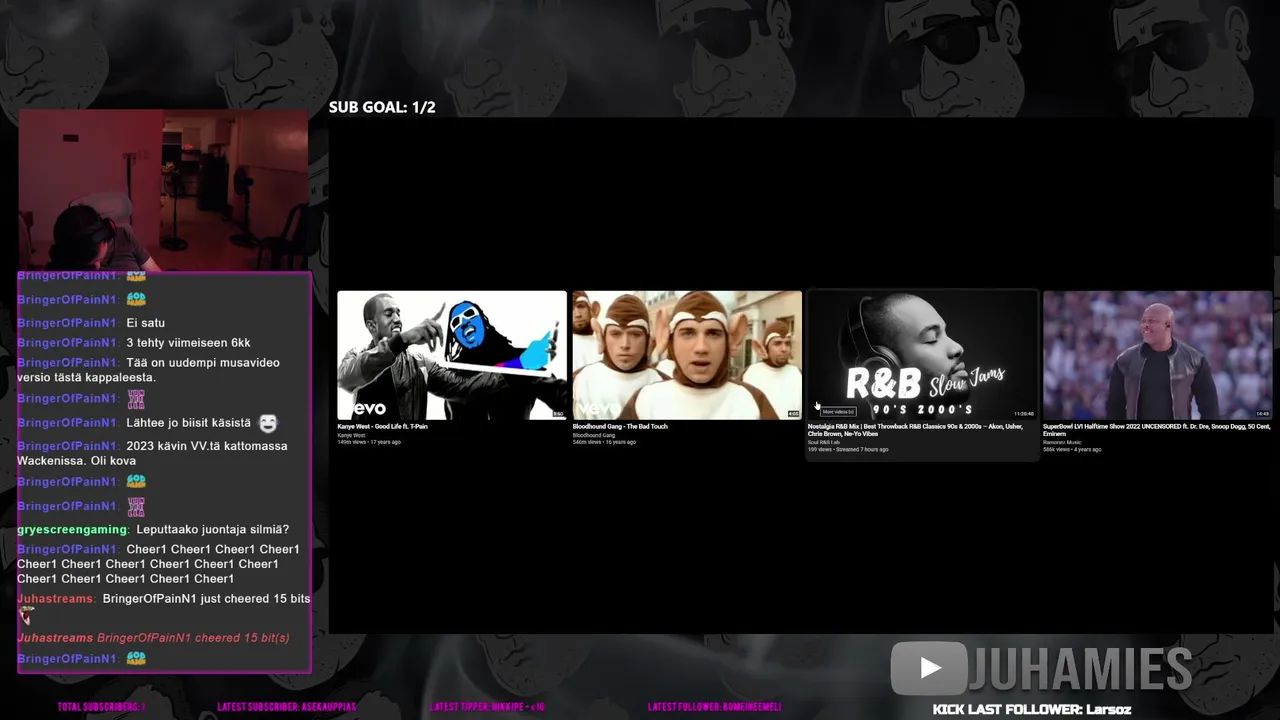Click the 'Cheer1 Cheer1' chat message

click(158, 564)
